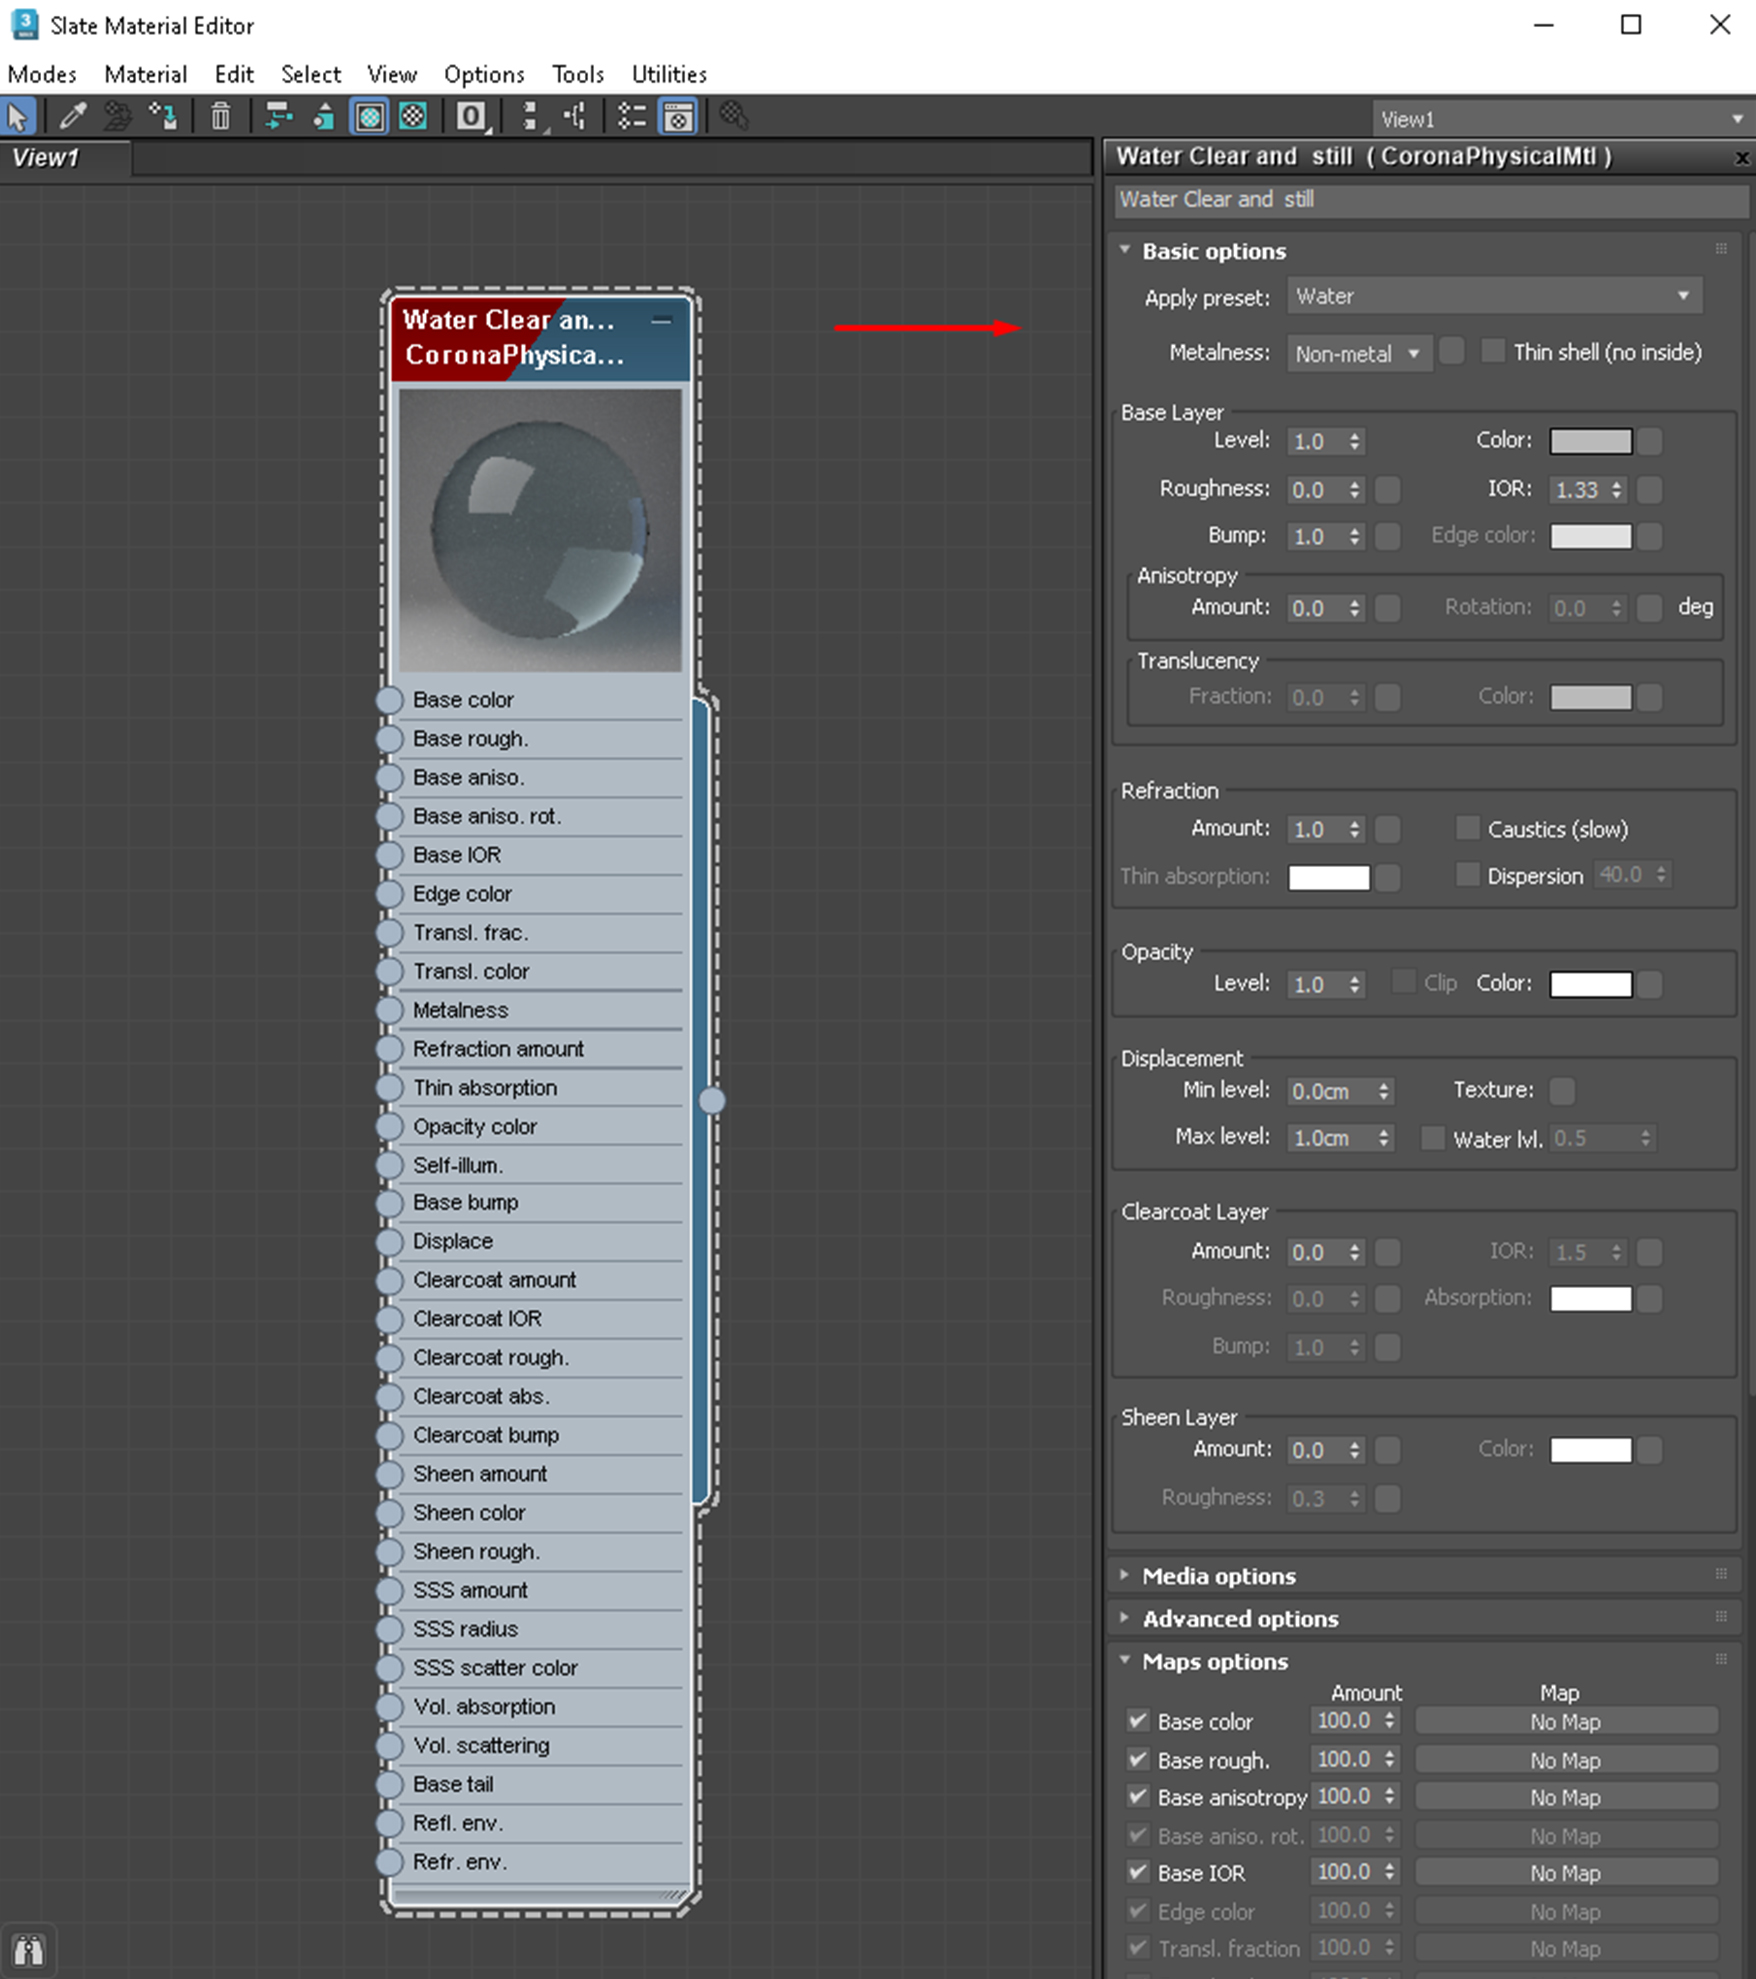Image resolution: width=1756 pixels, height=1979 pixels.
Task: Click Vol. absorption input socket
Action: [x=389, y=1707]
